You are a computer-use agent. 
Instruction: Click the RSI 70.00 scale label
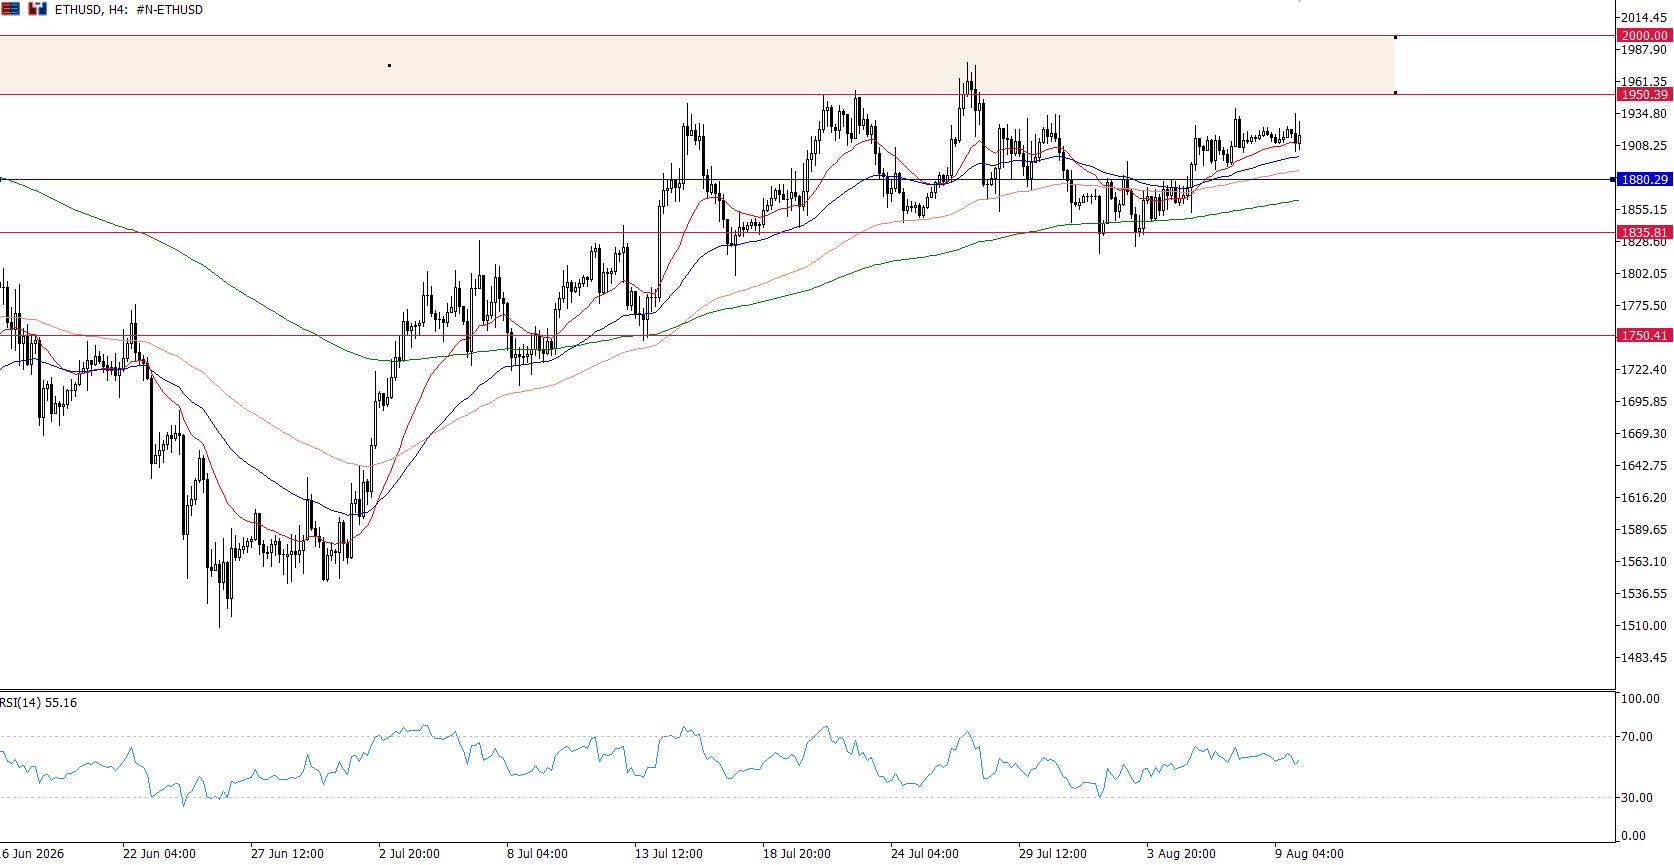(1638, 737)
